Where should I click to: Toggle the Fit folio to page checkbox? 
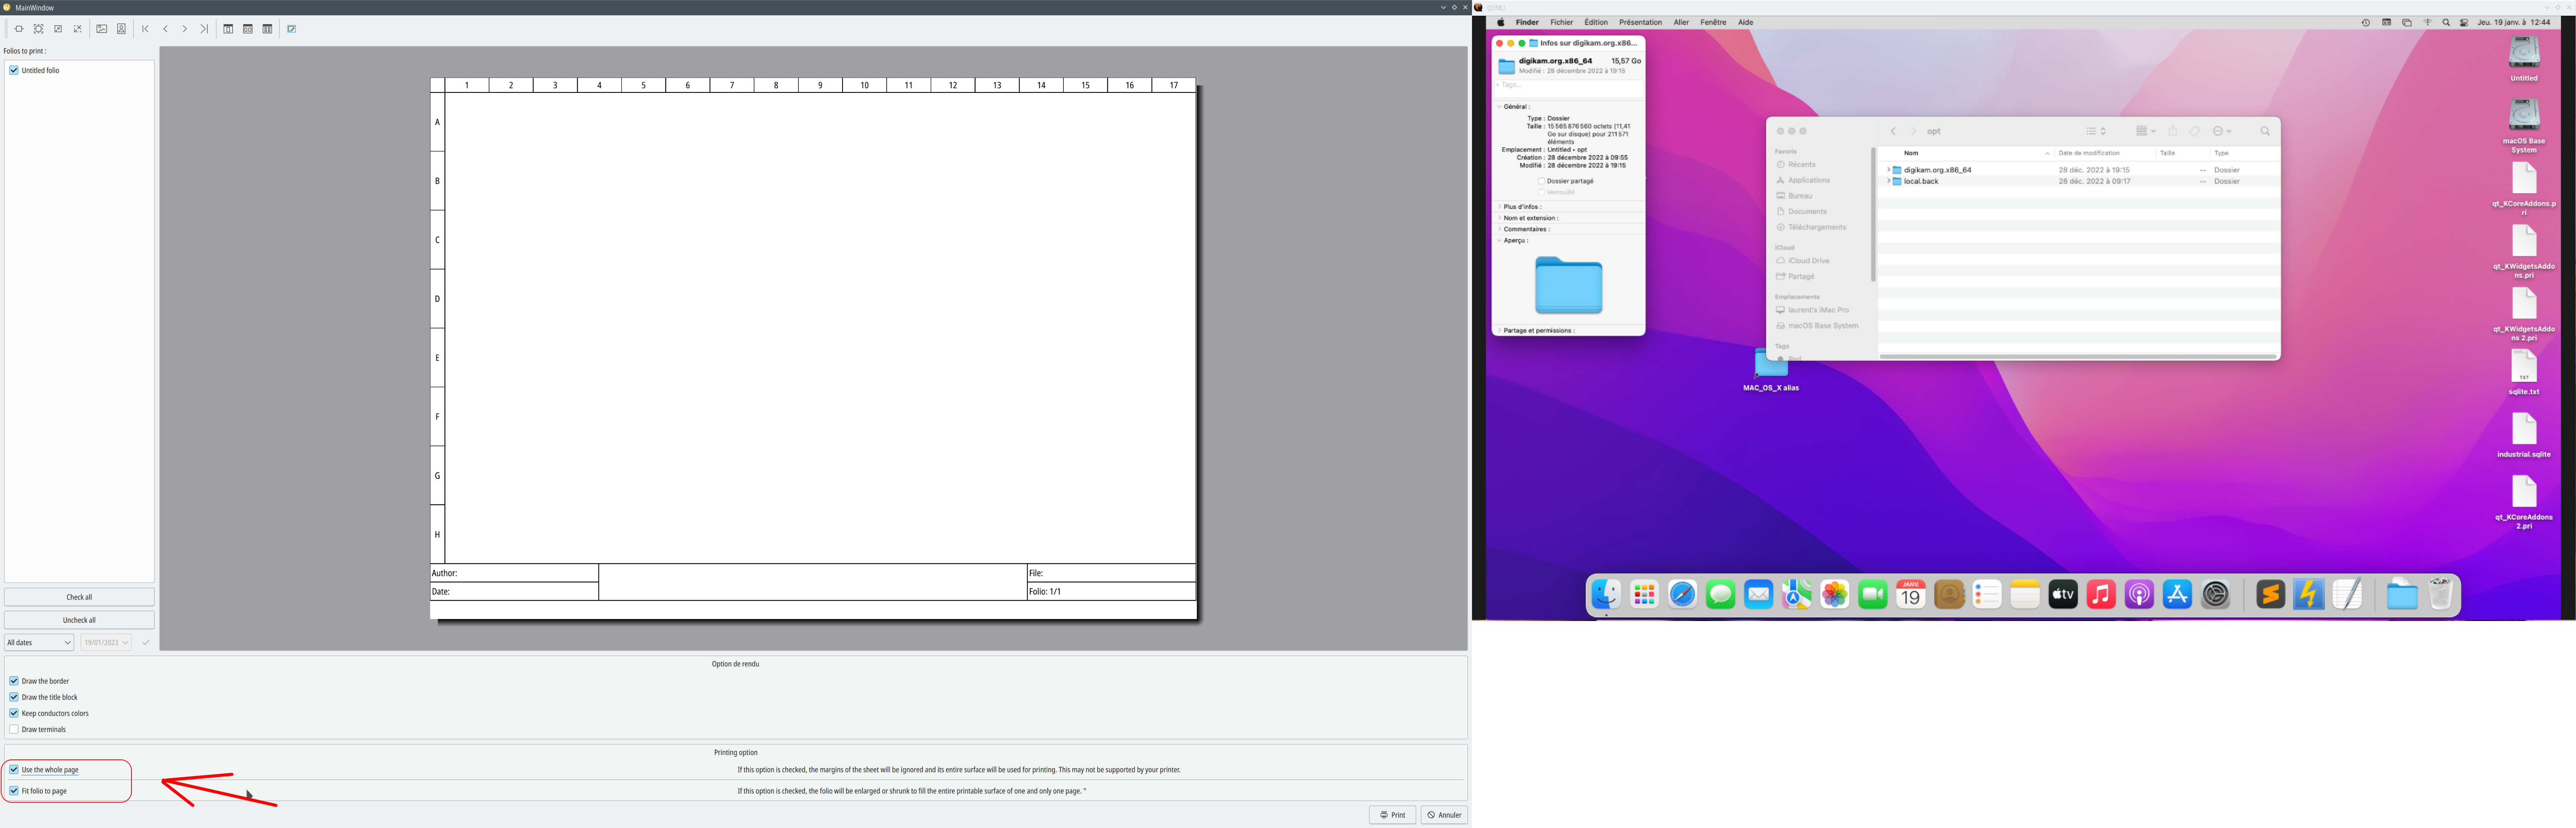tap(14, 791)
